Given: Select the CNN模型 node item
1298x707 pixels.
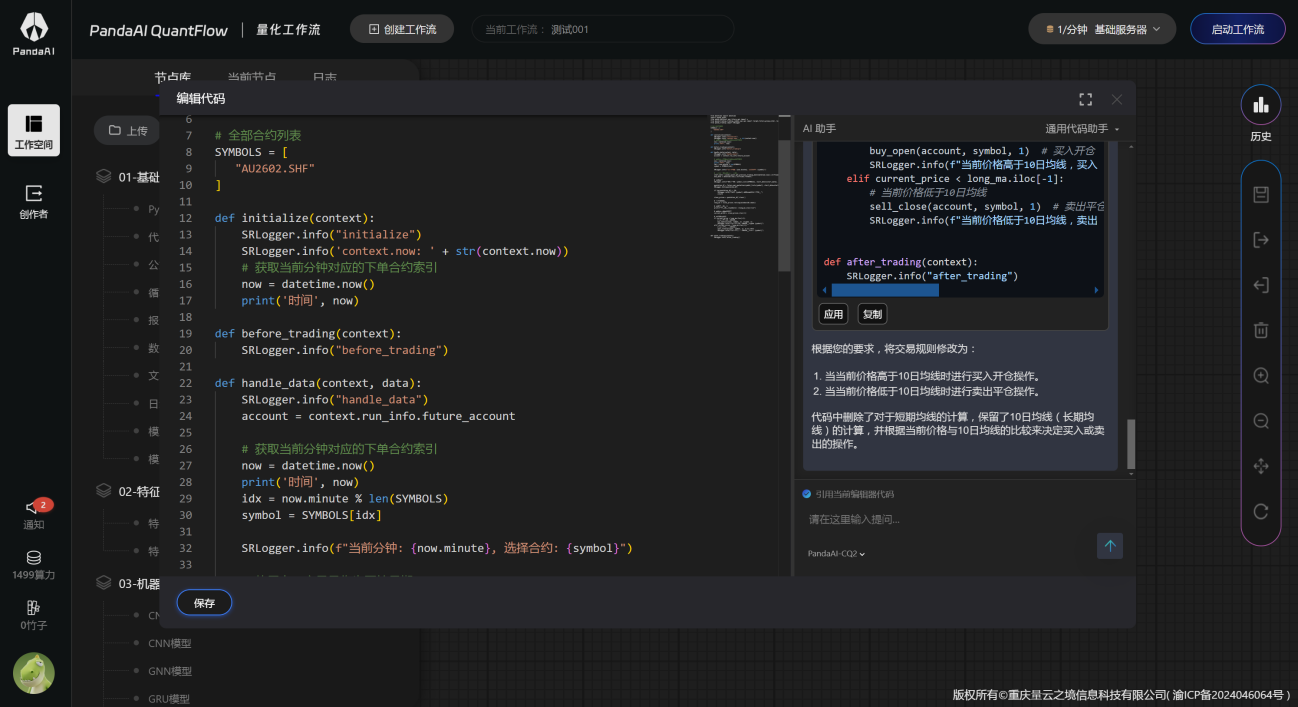Looking at the screenshot, I should point(170,643).
